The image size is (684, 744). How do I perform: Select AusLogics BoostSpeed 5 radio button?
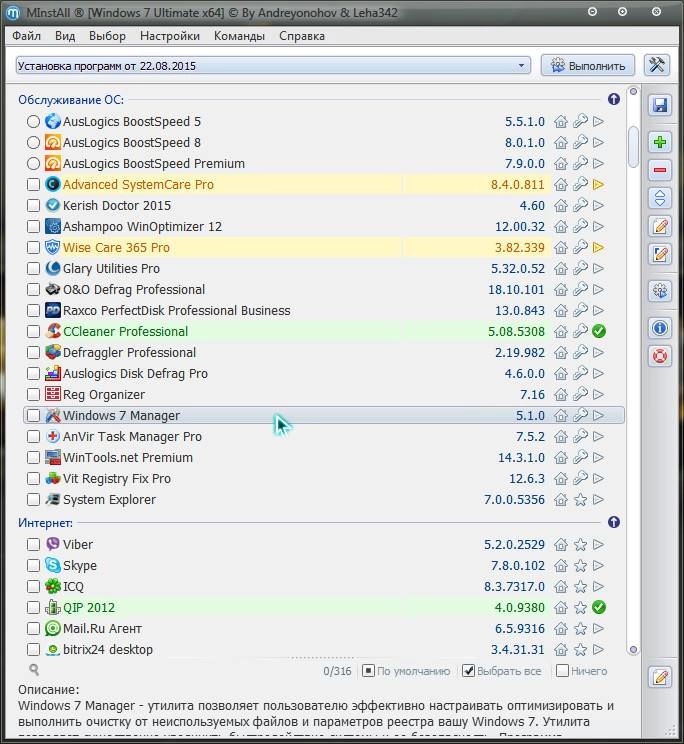point(33,121)
